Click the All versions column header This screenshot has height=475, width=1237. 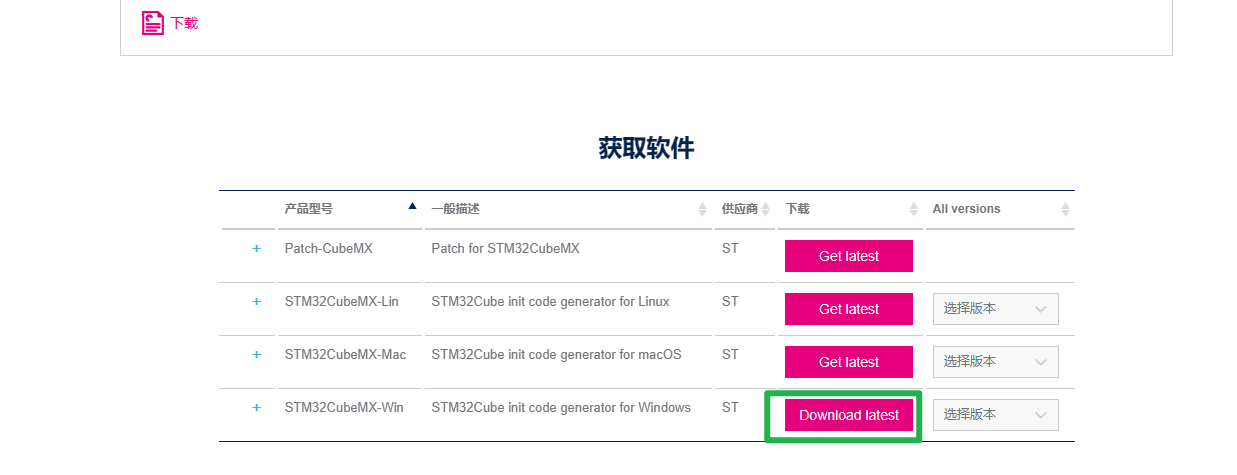966,209
